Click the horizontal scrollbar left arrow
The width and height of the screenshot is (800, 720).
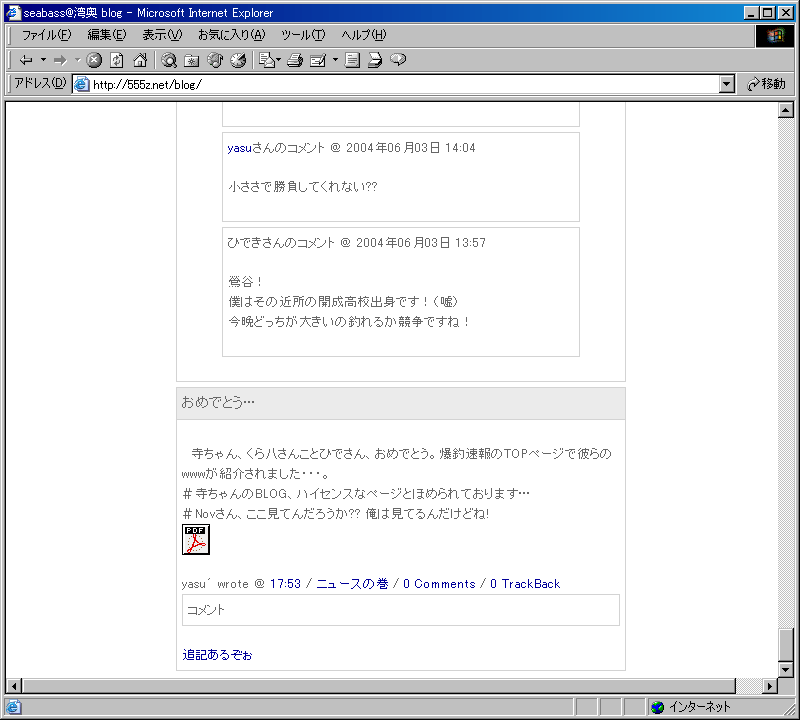click(x=14, y=686)
